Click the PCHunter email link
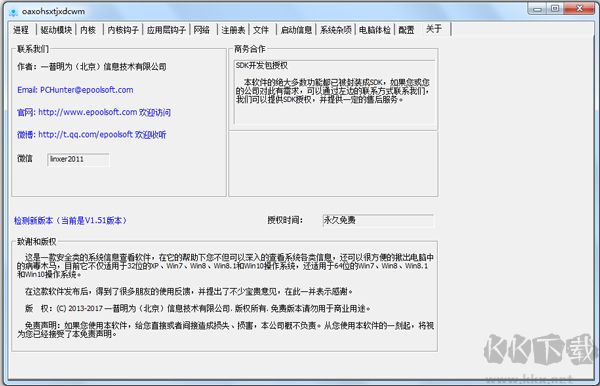This screenshot has height=386, width=600. [x=75, y=90]
